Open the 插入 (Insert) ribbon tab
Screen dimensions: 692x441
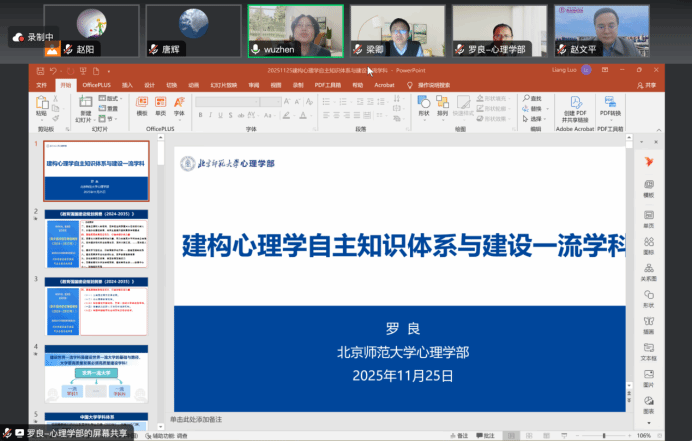tap(128, 86)
